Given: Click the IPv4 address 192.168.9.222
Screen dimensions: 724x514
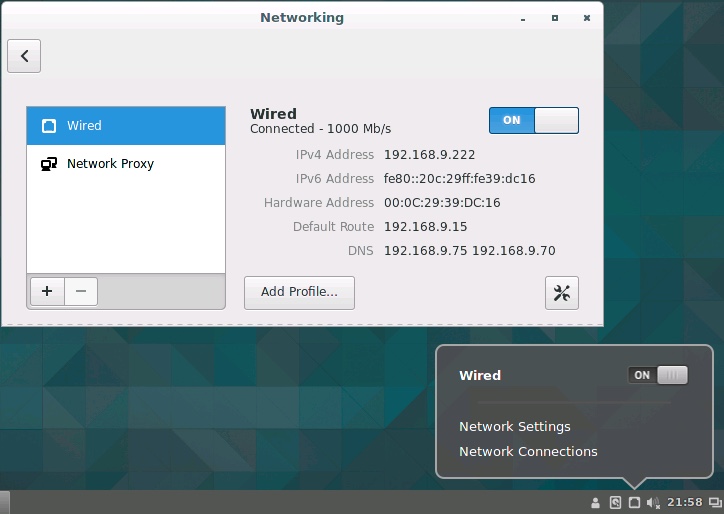Looking at the screenshot, I should [x=429, y=155].
